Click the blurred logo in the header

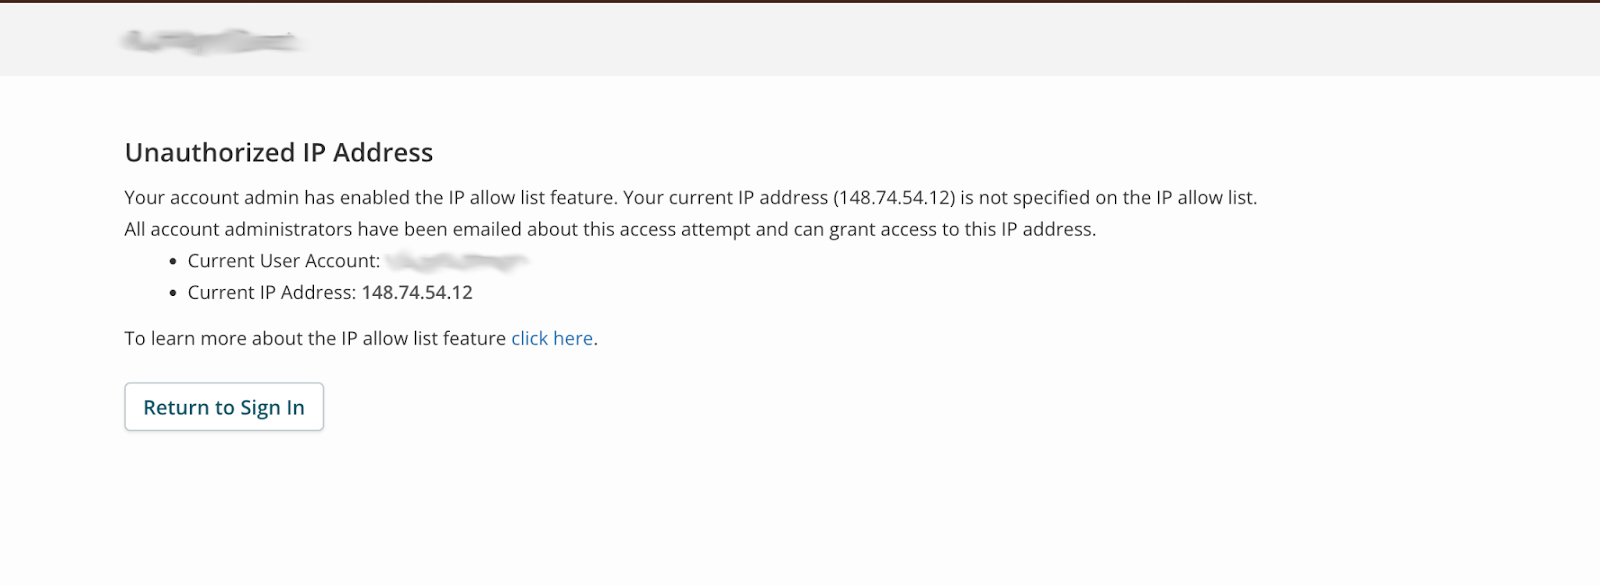coord(212,41)
